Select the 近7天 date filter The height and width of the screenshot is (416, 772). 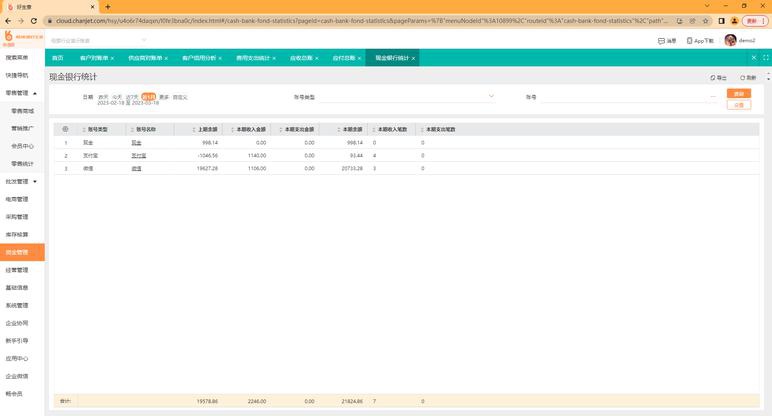(132, 97)
